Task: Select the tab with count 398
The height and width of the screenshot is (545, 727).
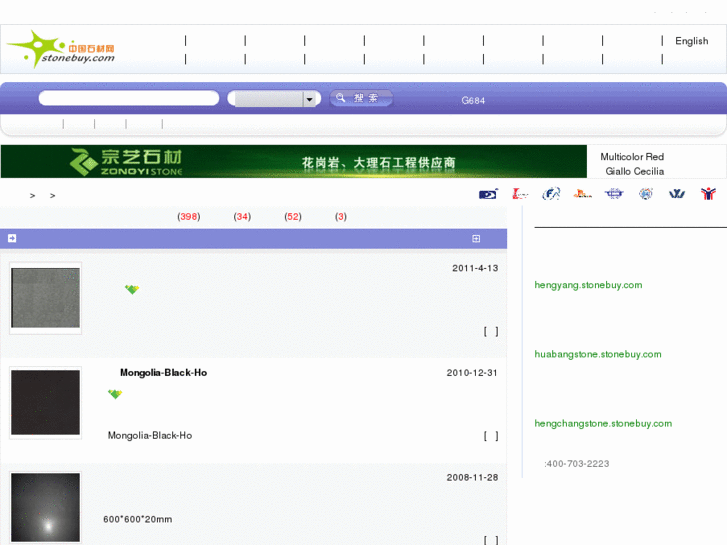Action: point(188,216)
